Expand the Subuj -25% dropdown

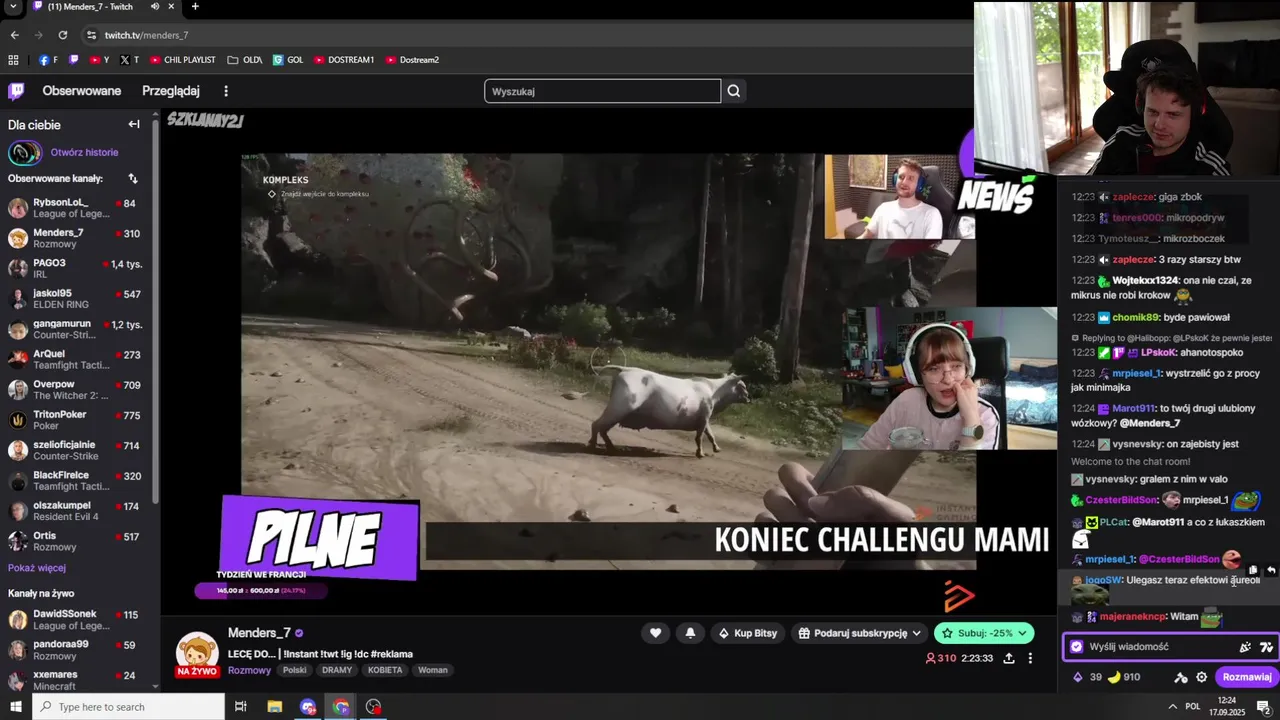click(1023, 633)
